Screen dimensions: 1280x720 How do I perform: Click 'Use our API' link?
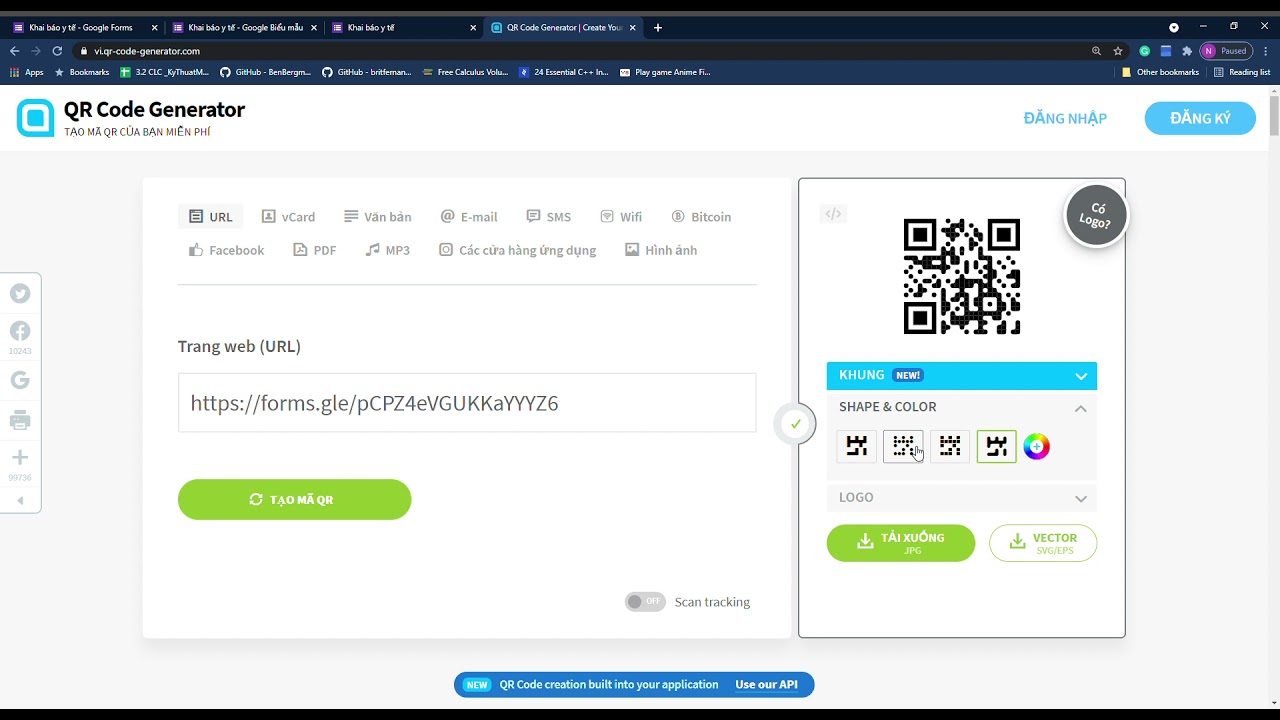[x=767, y=685]
